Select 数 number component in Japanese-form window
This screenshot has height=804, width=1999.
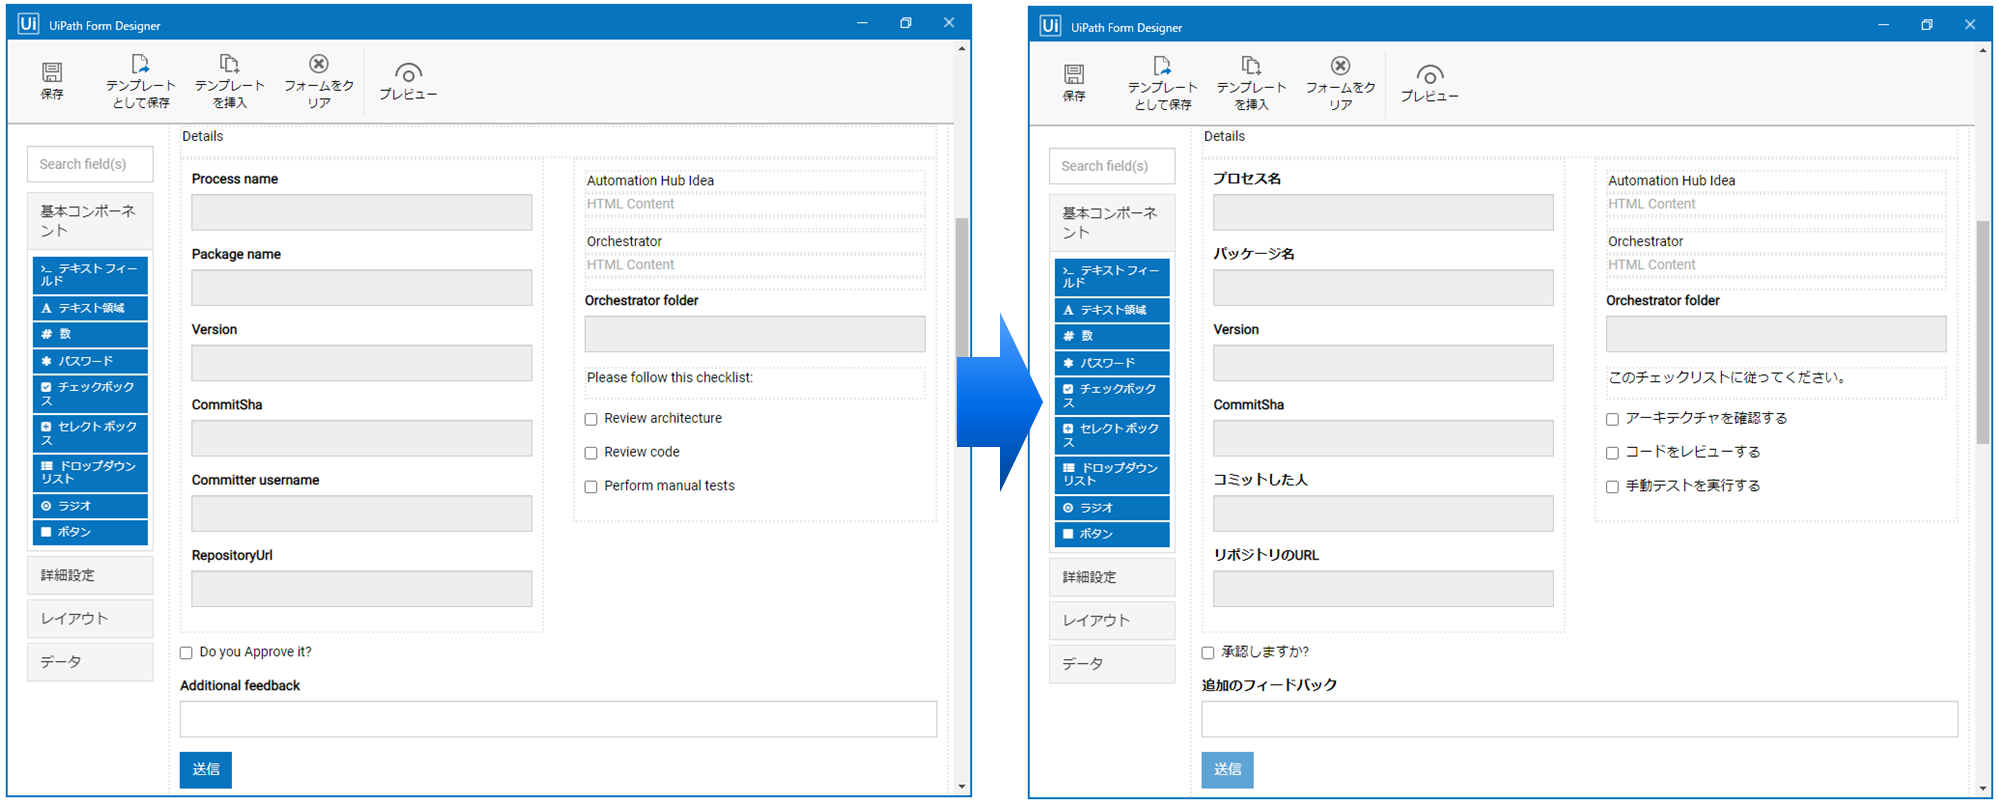point(1112,336)
